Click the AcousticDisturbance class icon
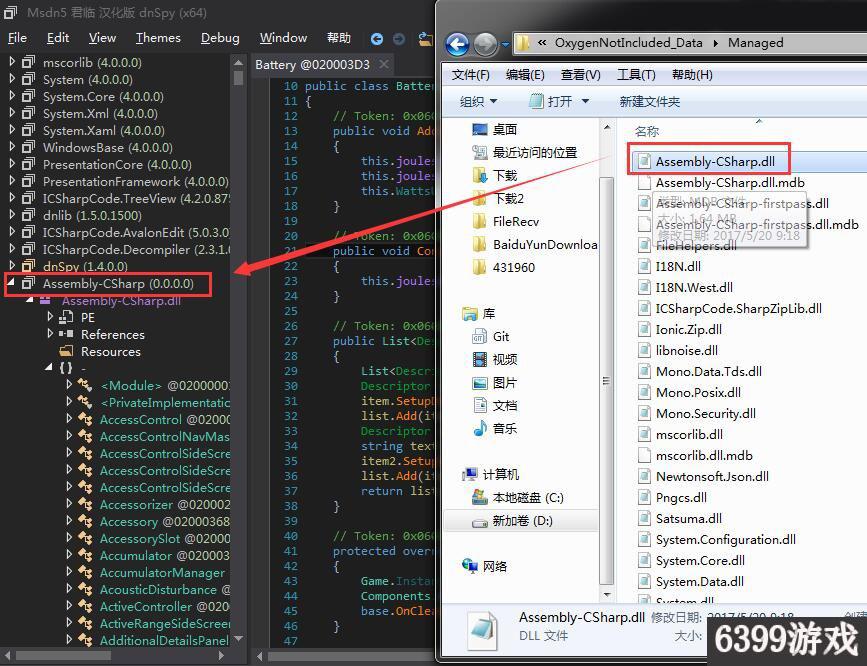867x666 pixels. (85, 590)
